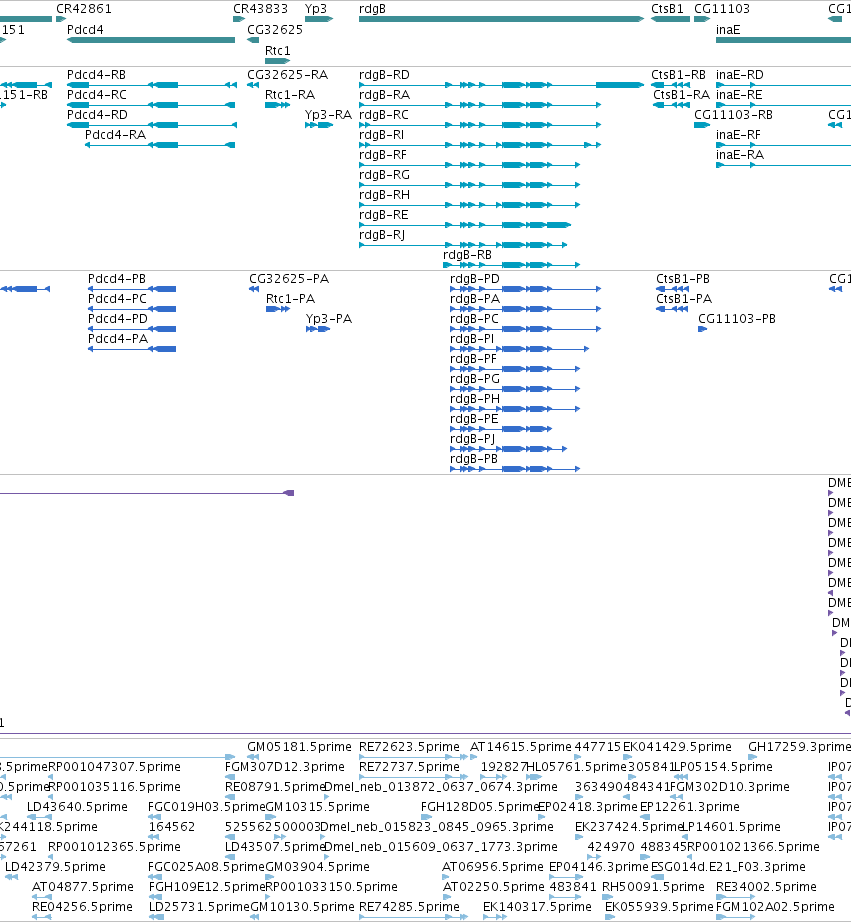Screen dimensions: 851x922
Task: Open protein CtsB1-PA label
Action: (684, 299)
